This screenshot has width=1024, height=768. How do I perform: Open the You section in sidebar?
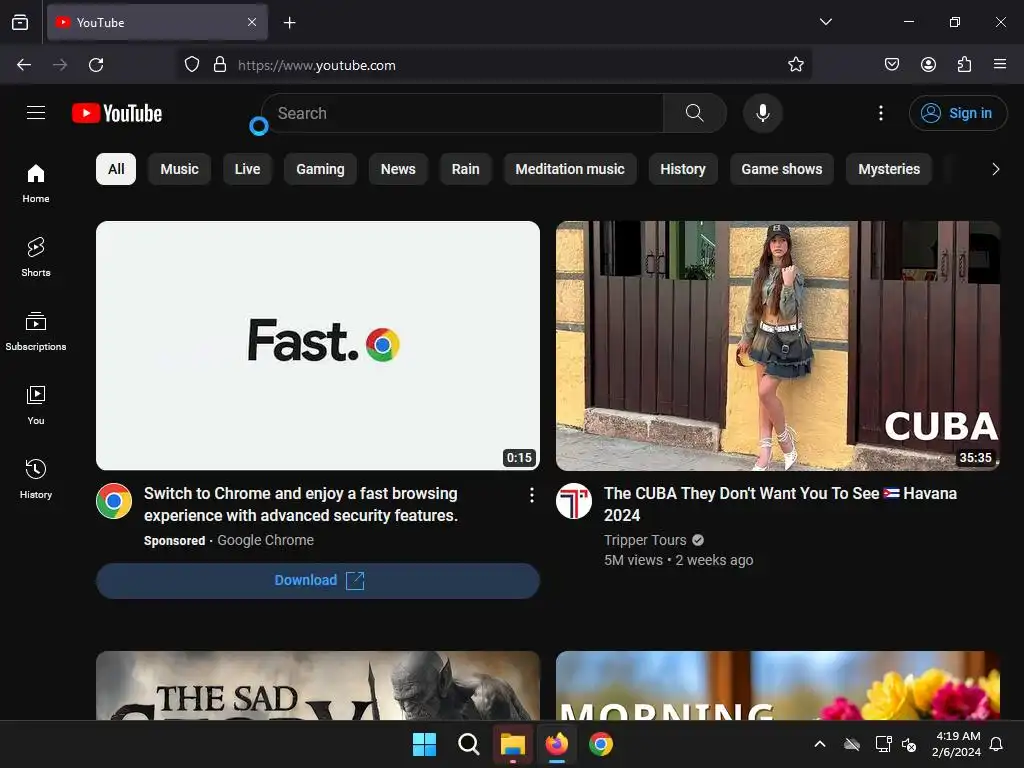point(36,405)
